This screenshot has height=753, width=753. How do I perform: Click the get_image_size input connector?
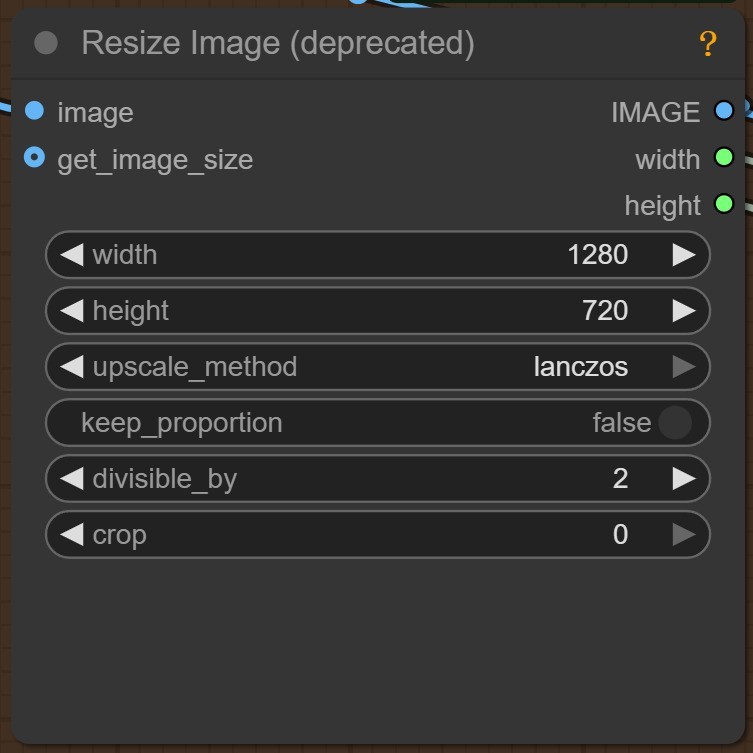pyautogui.click(x=35, y=158)
